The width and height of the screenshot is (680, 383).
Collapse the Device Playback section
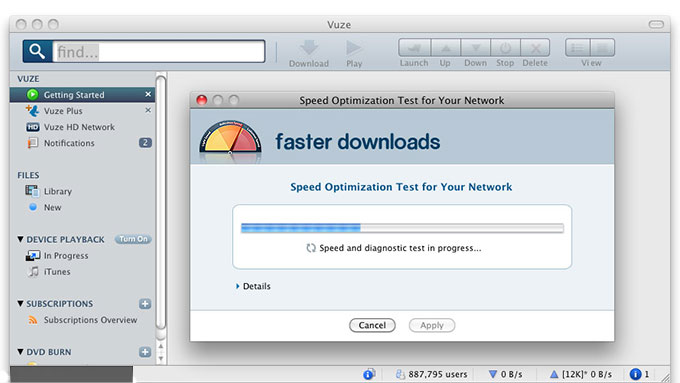[20, 239]
